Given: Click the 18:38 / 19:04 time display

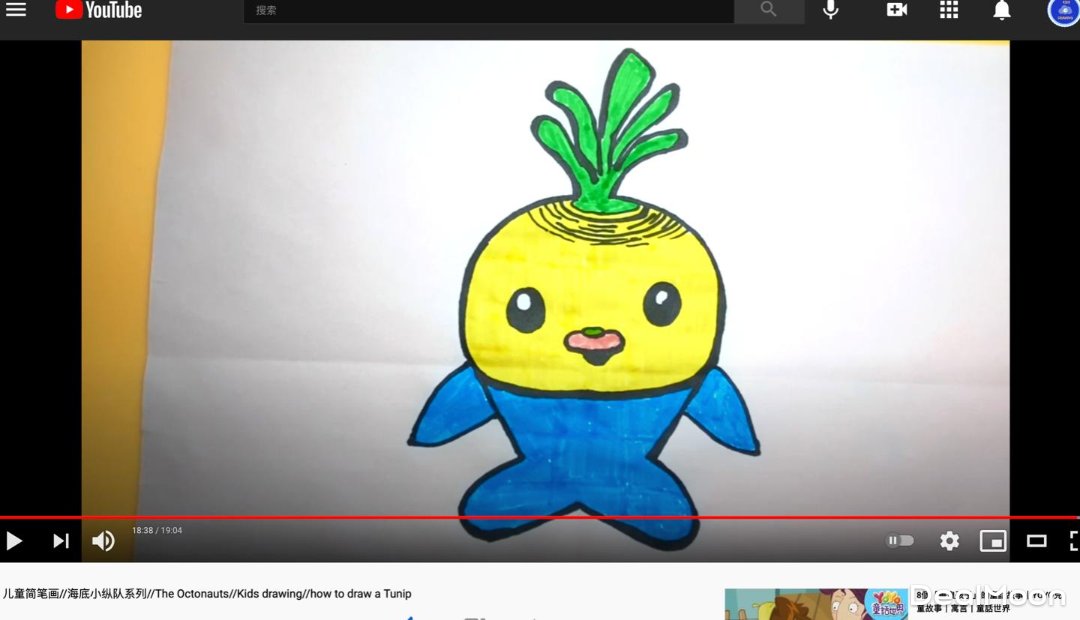Looking at the screenshot, I should pyautogui.click(x=157, y=530).
